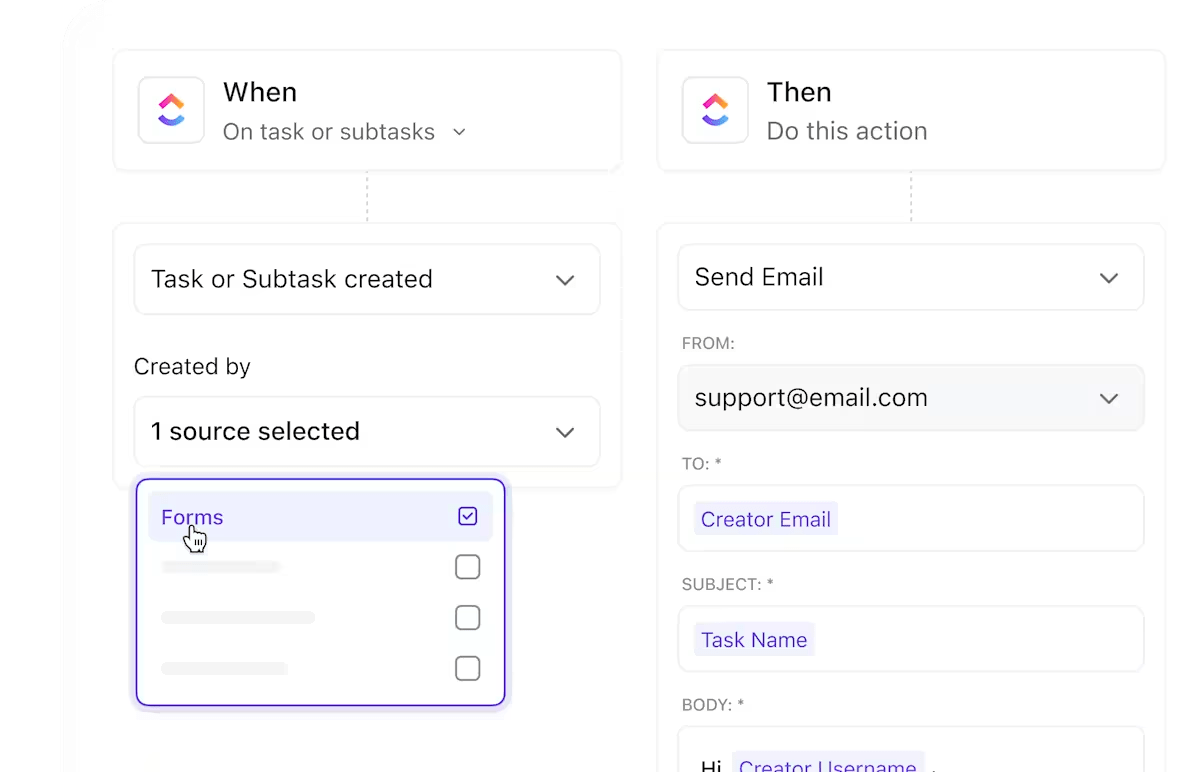Expand the 'On task or subtasks' chevron
This screenshot has width=1200, height=772.
point(459,132)
